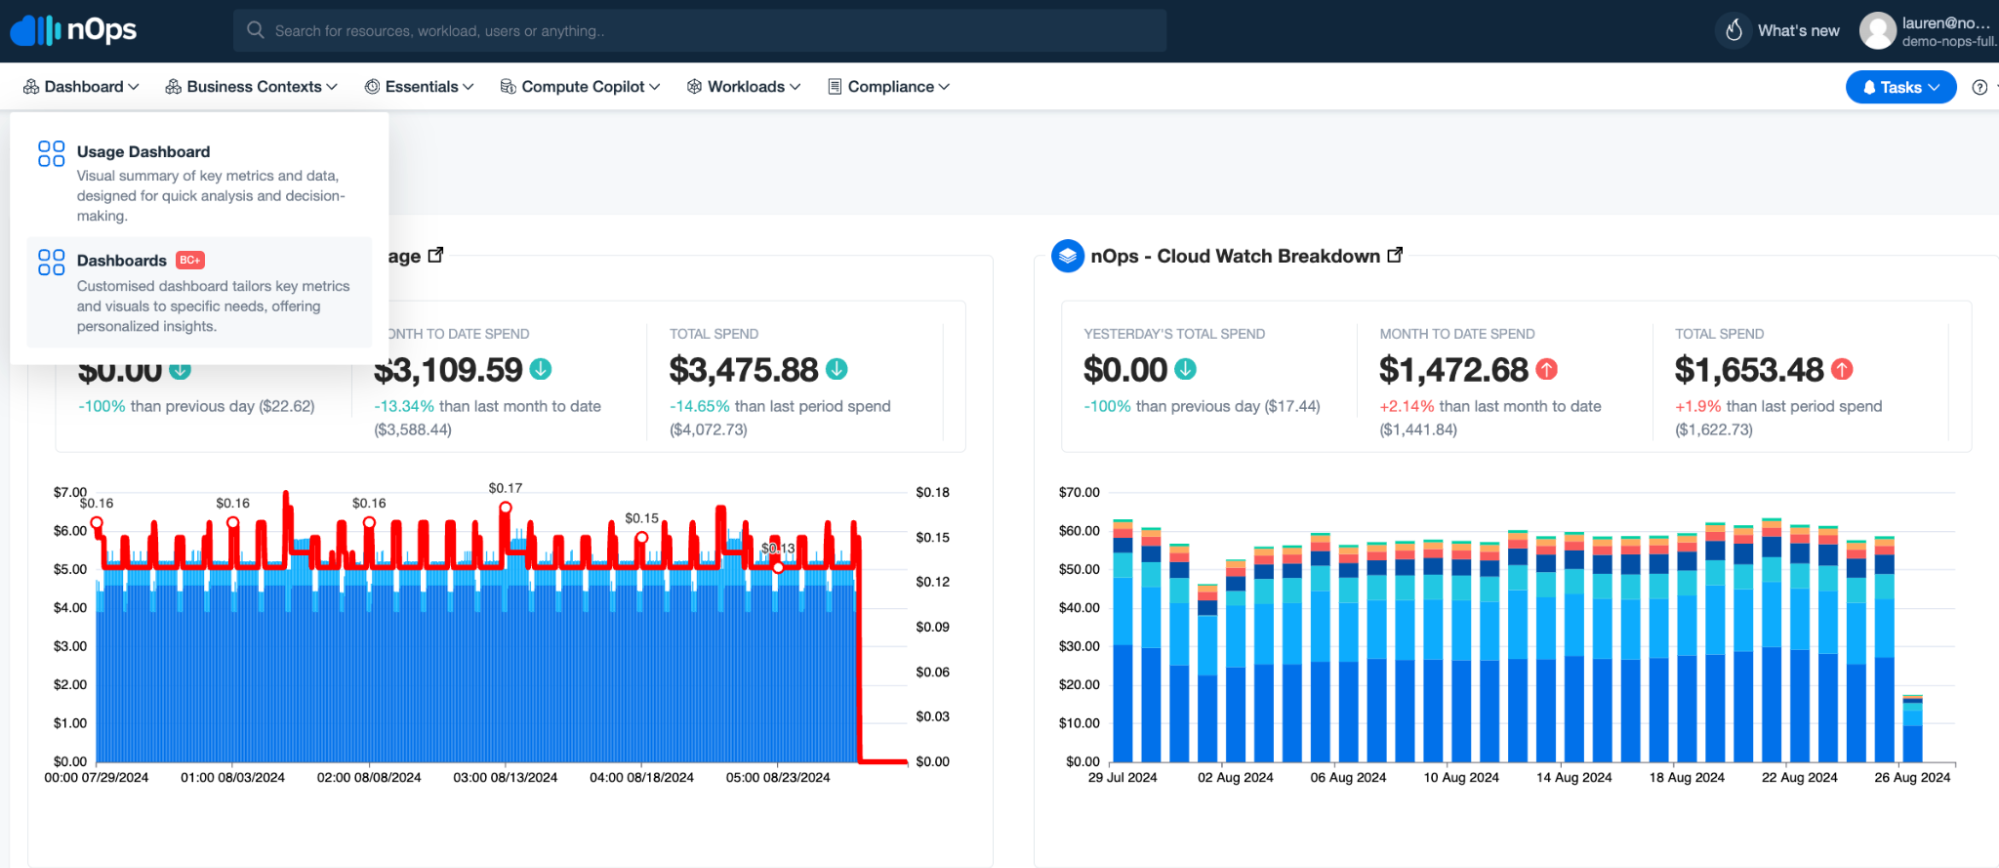
Task: Click the lauren@no... account name
Action: (x=1946, y=22)
